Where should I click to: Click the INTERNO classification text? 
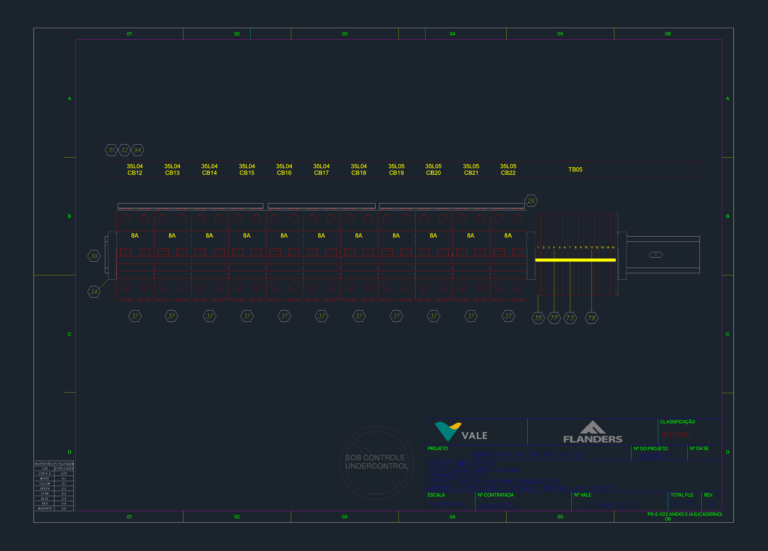point(676,435)
